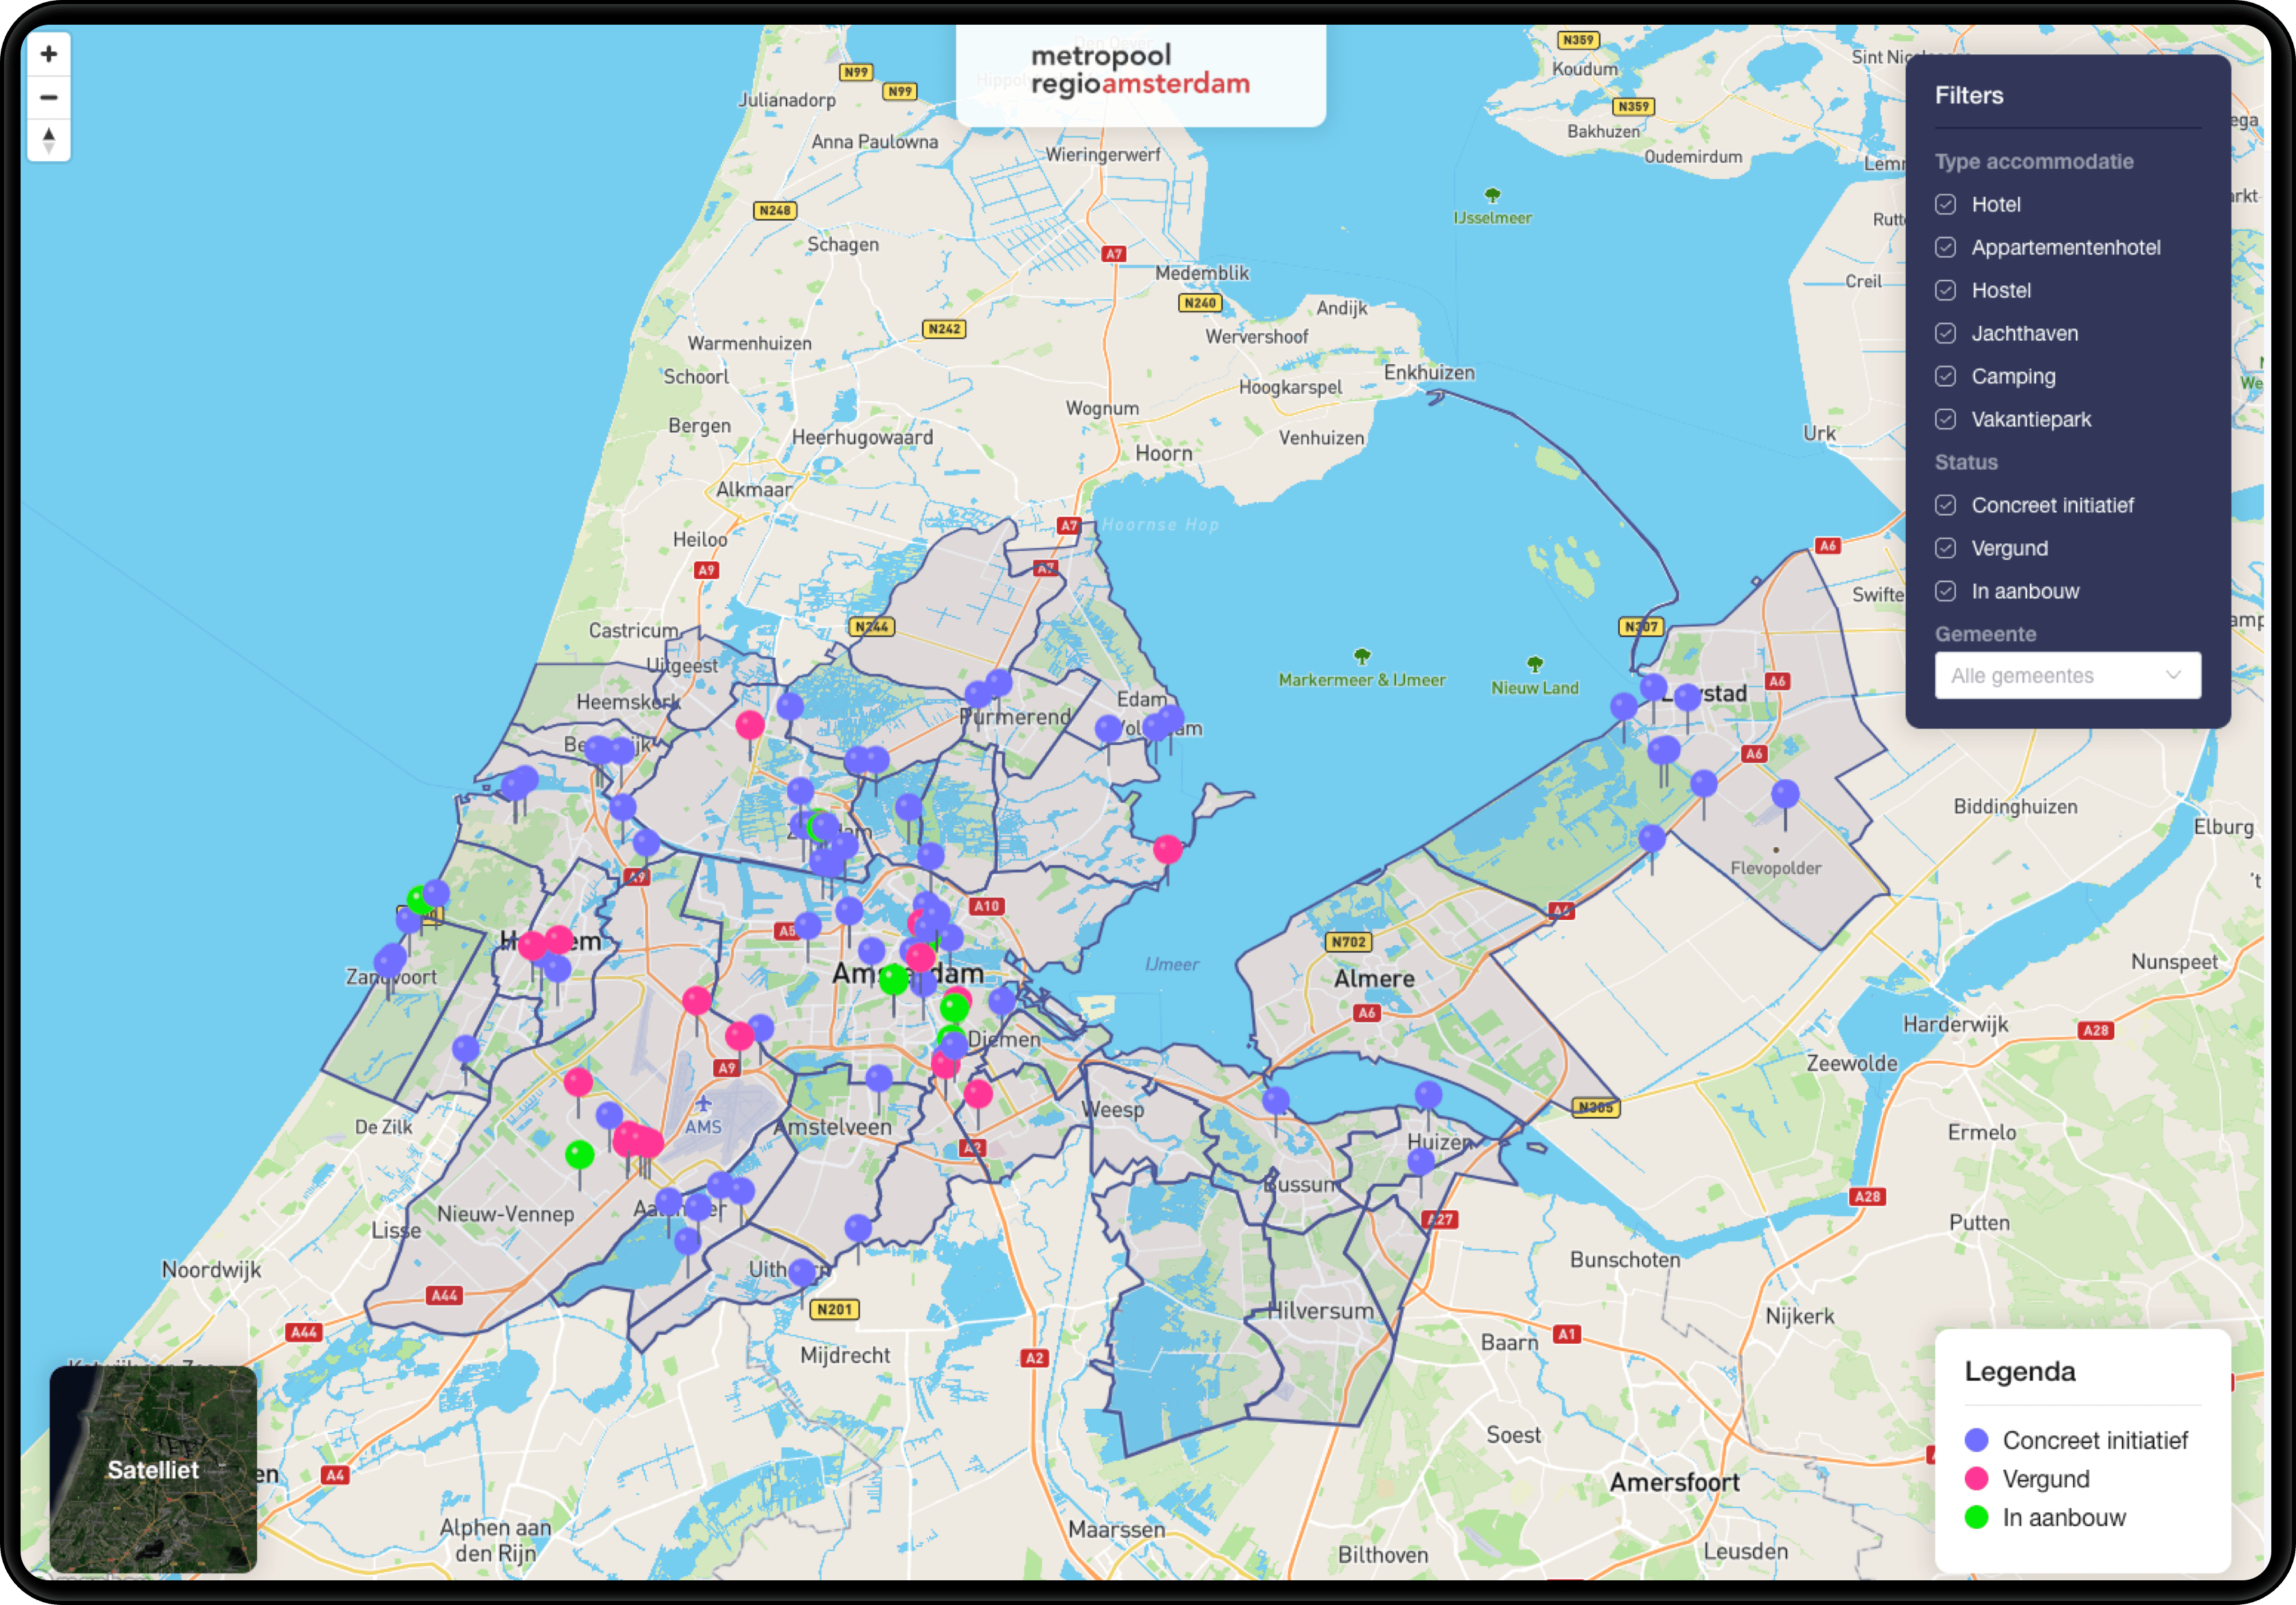This screenshot has width=2296, height=1605.
Task: Click the AMS airport icon
Action: click(703, 1104)
